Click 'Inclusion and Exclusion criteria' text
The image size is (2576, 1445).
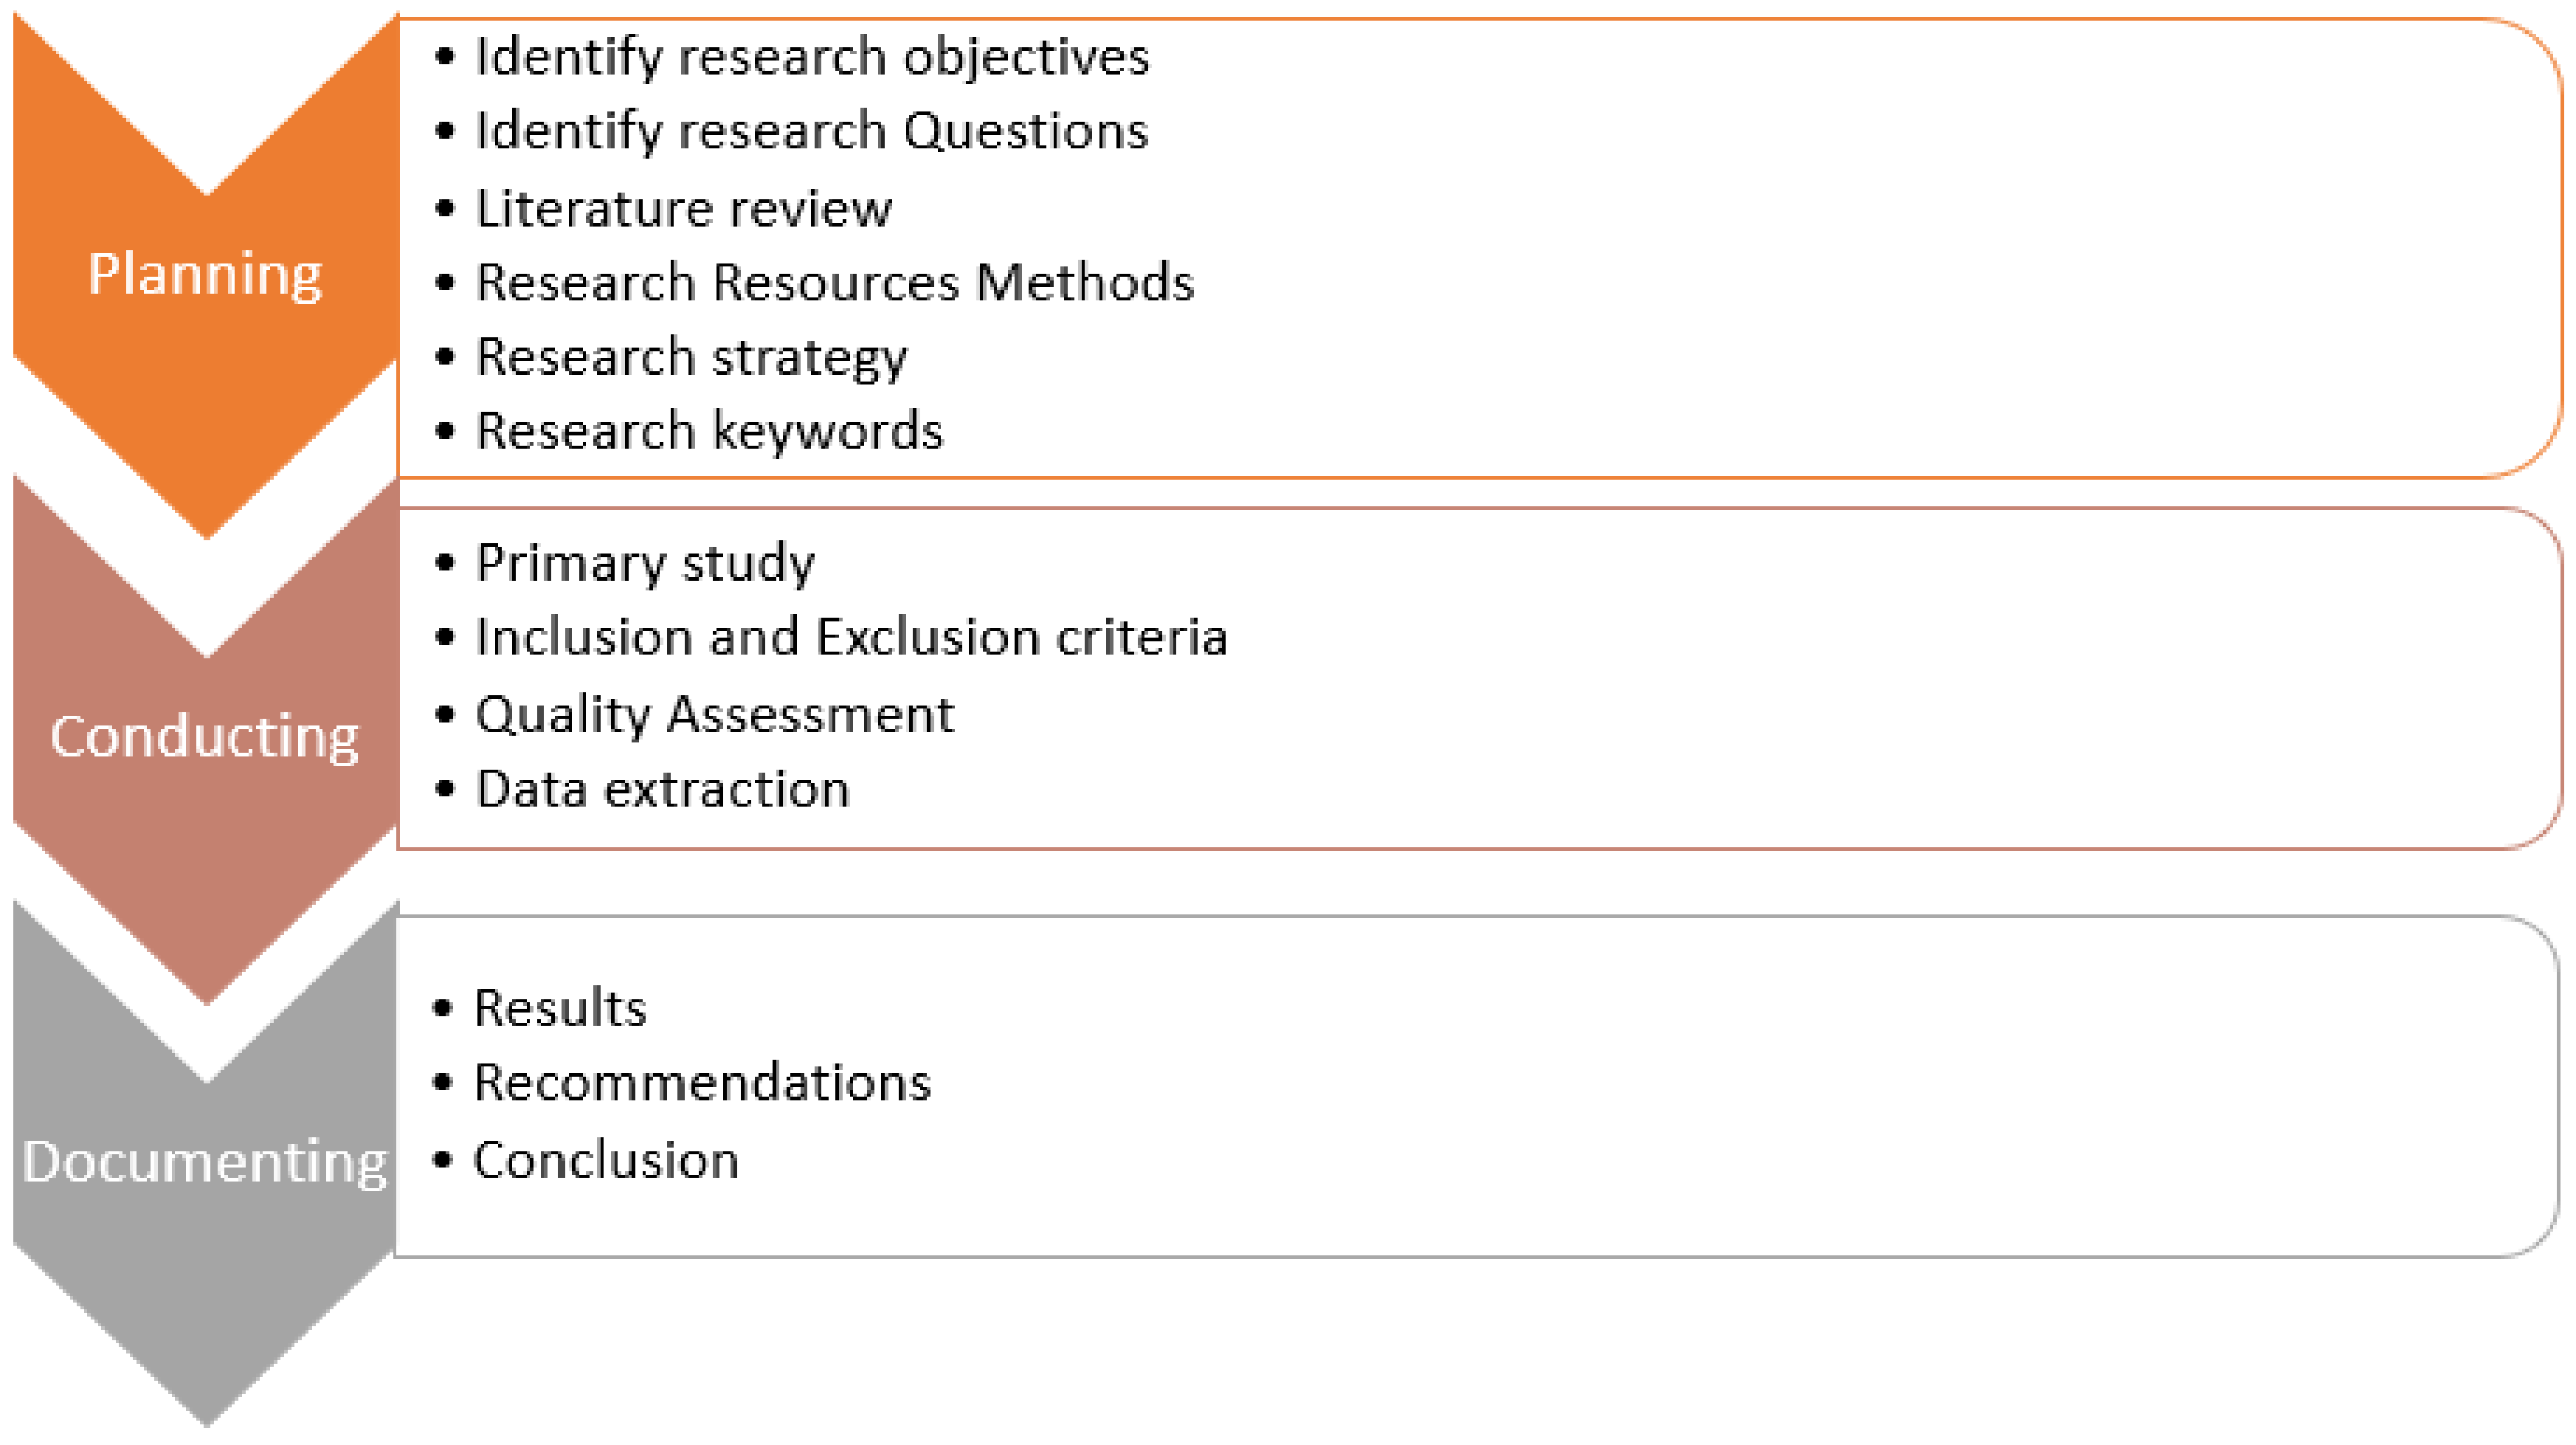click(x=851, y=638)
